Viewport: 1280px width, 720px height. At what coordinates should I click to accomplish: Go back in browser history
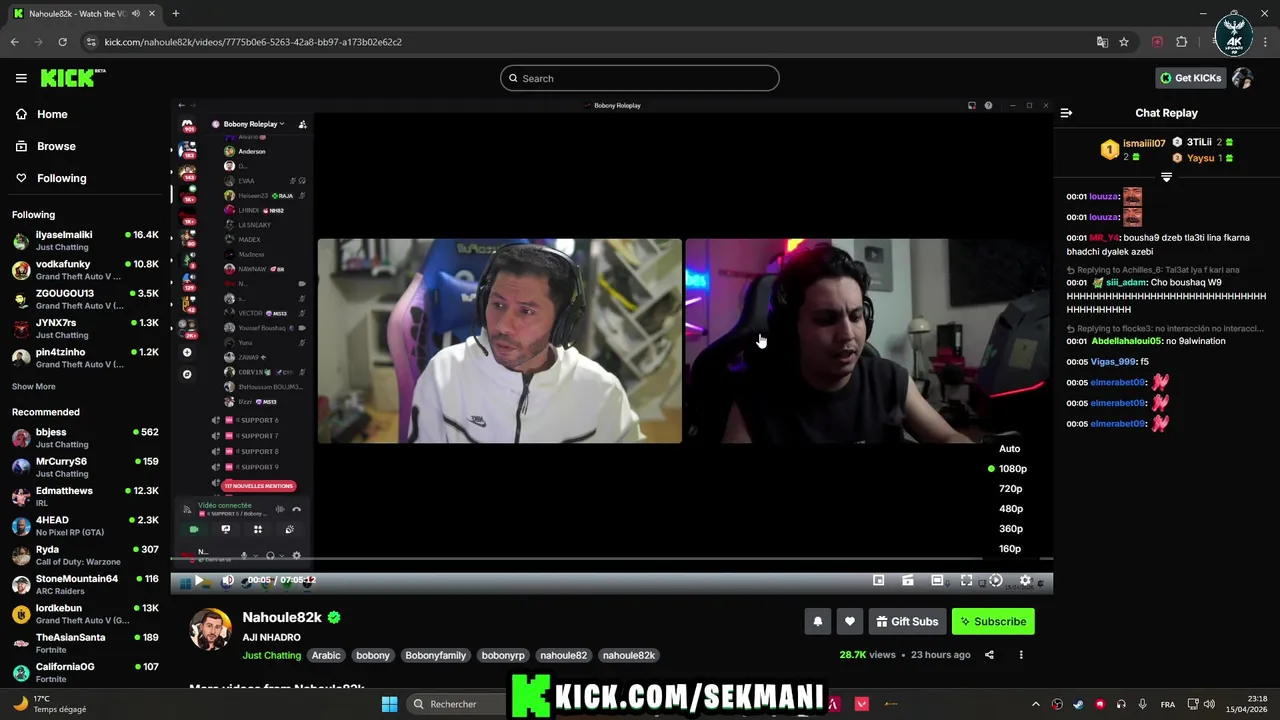tap(14, 42)
